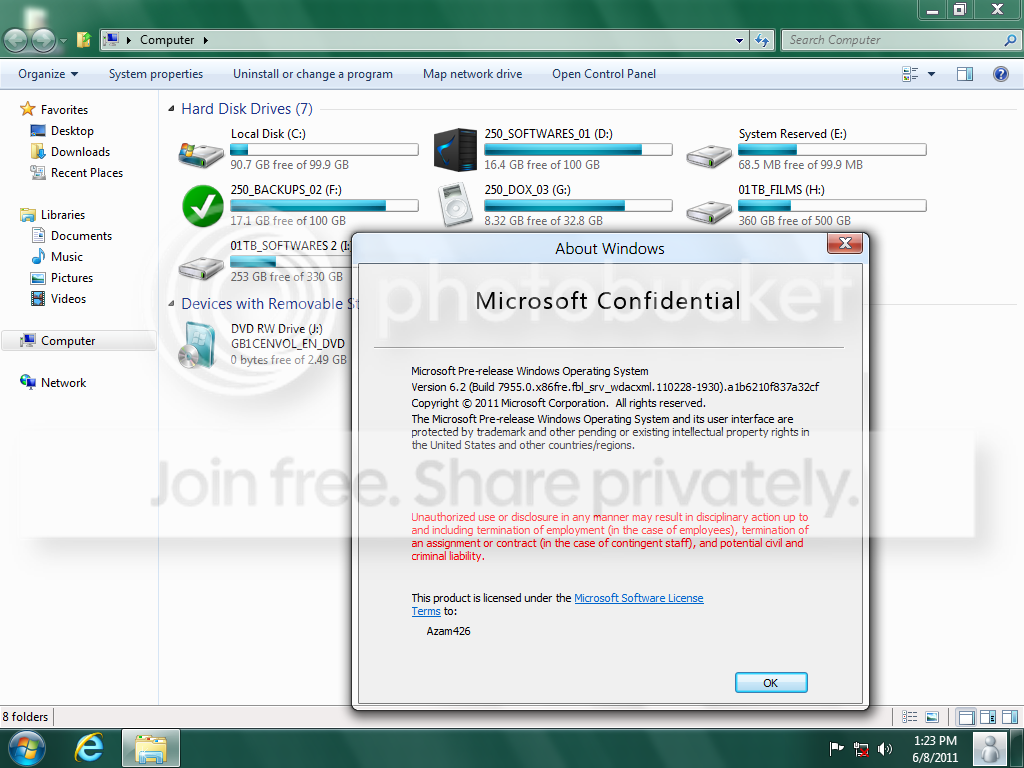The image size is (1024, 768).
Task: Click Open Control Panel
Action: point(604,74)
